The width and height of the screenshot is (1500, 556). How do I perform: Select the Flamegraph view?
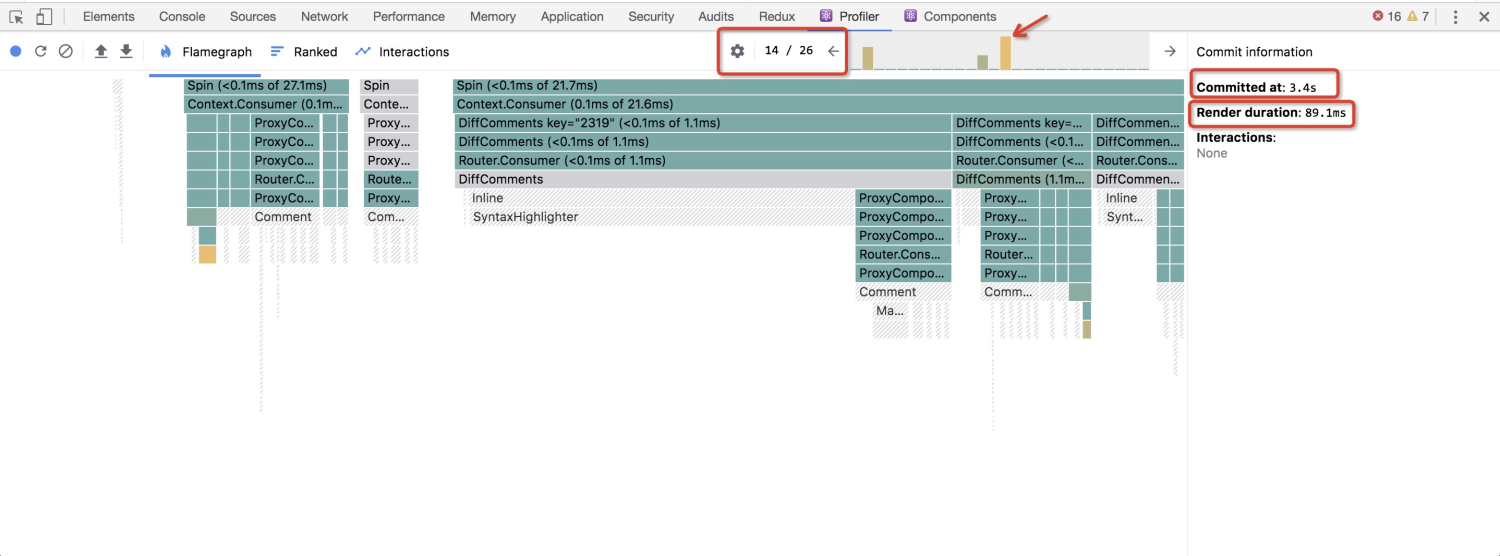point(205,51)
